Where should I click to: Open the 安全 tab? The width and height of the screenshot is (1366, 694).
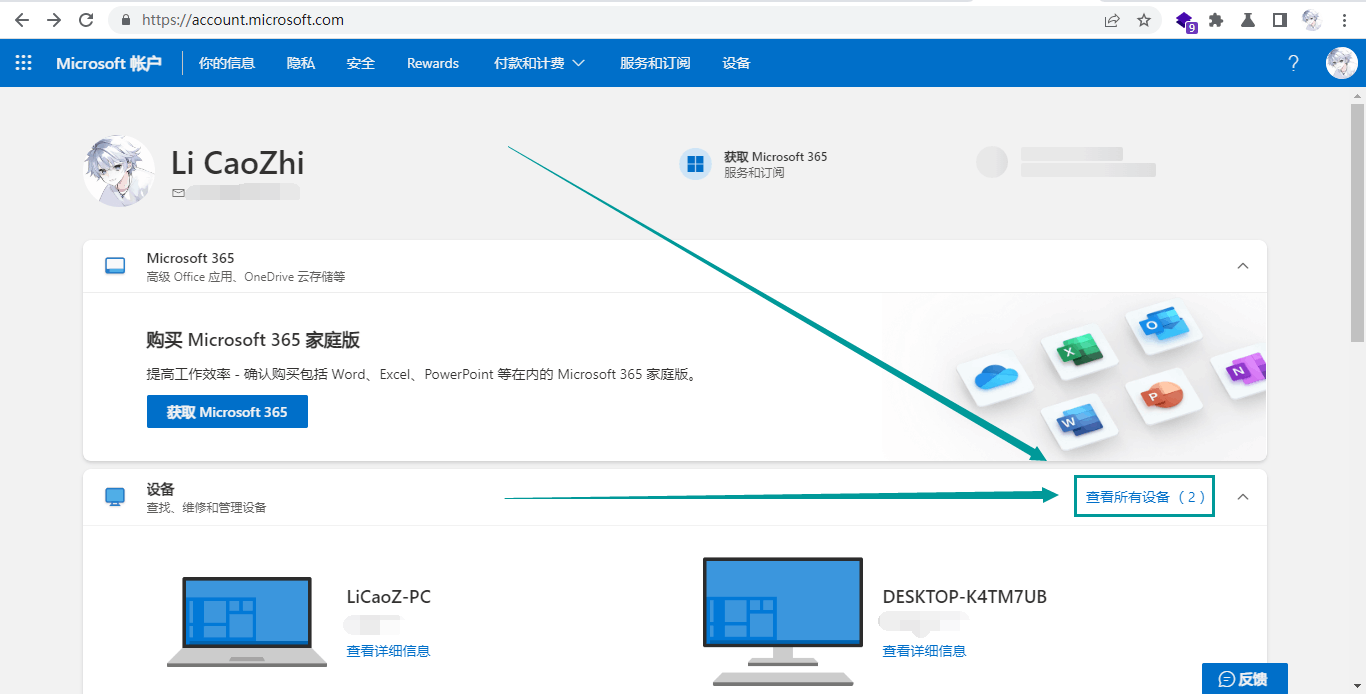pos(361,63)
